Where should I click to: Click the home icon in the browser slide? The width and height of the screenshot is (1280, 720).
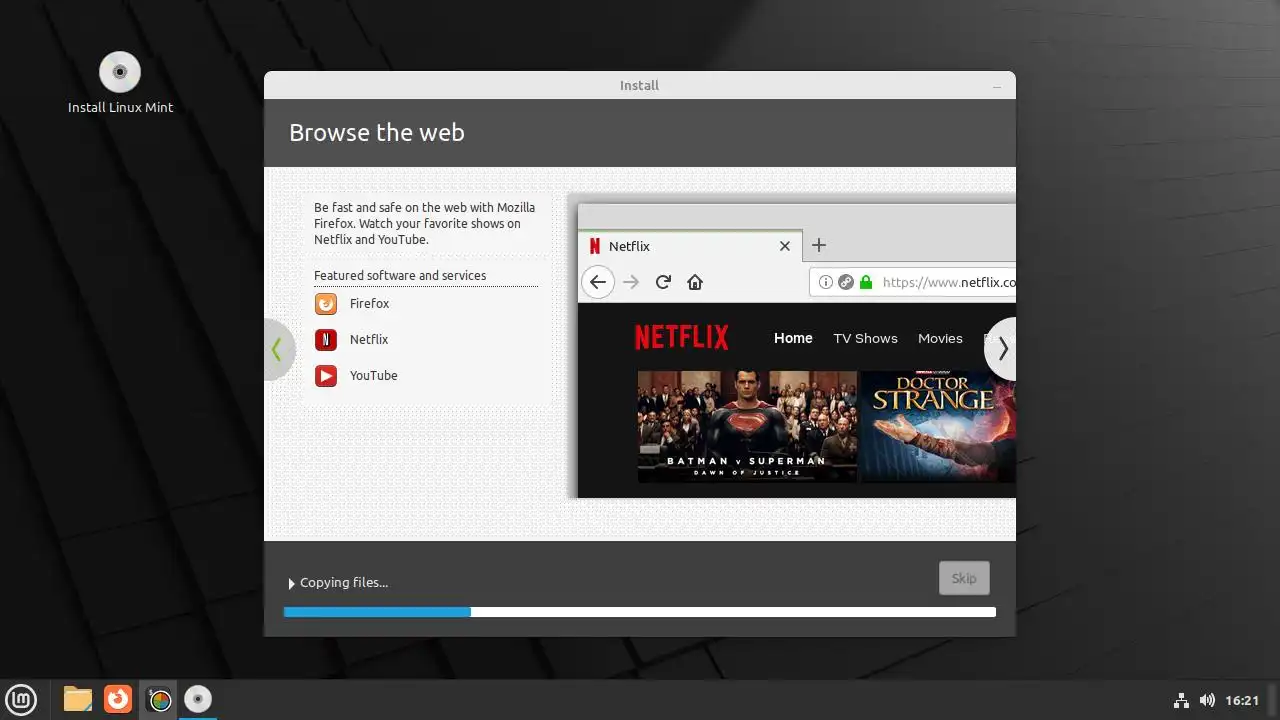tap(695, 282)
